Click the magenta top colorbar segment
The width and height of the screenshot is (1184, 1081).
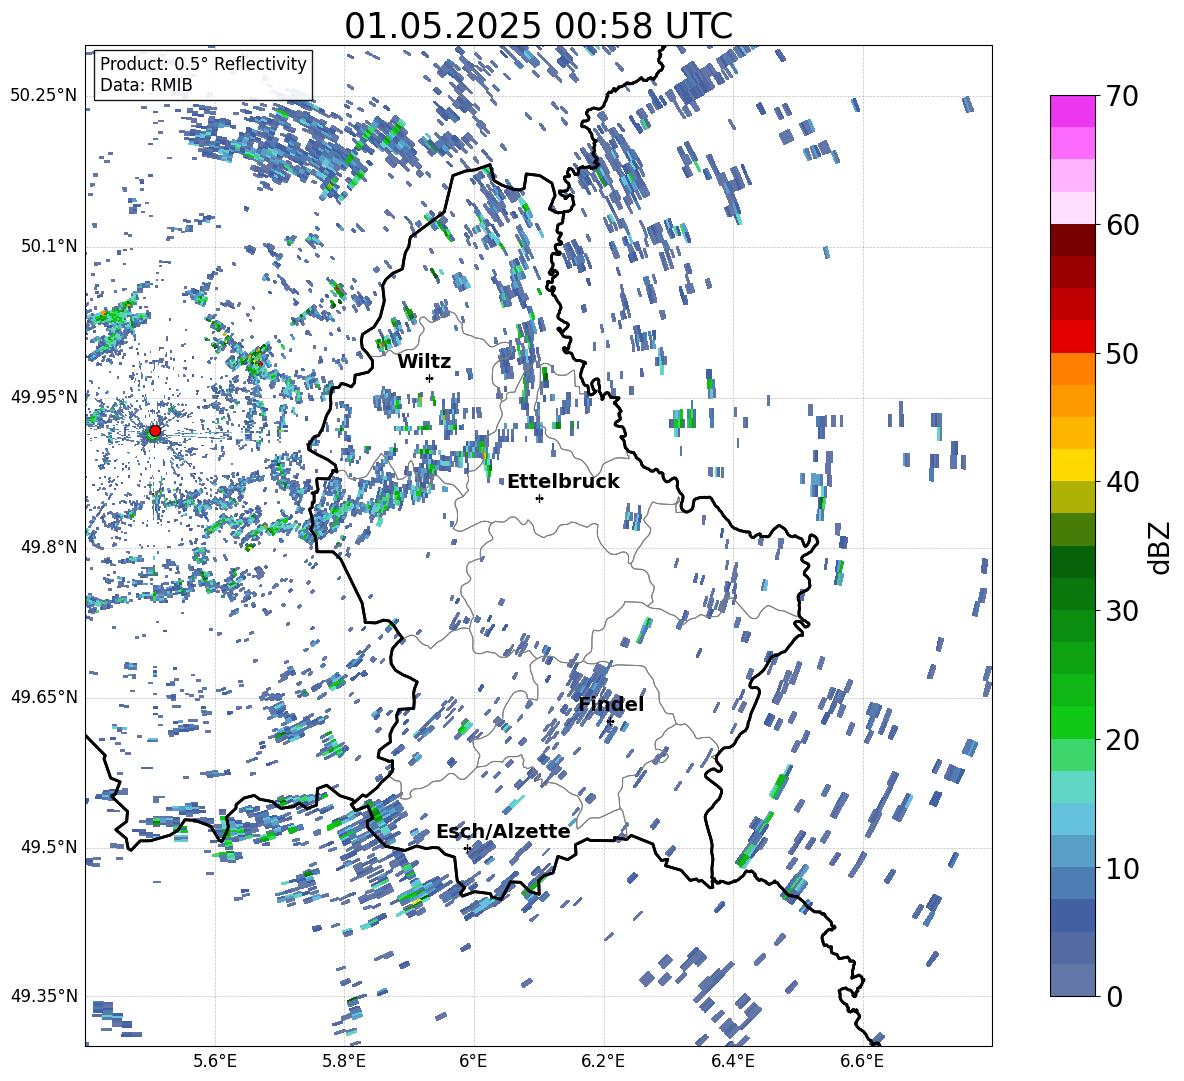coord(1072,111)
